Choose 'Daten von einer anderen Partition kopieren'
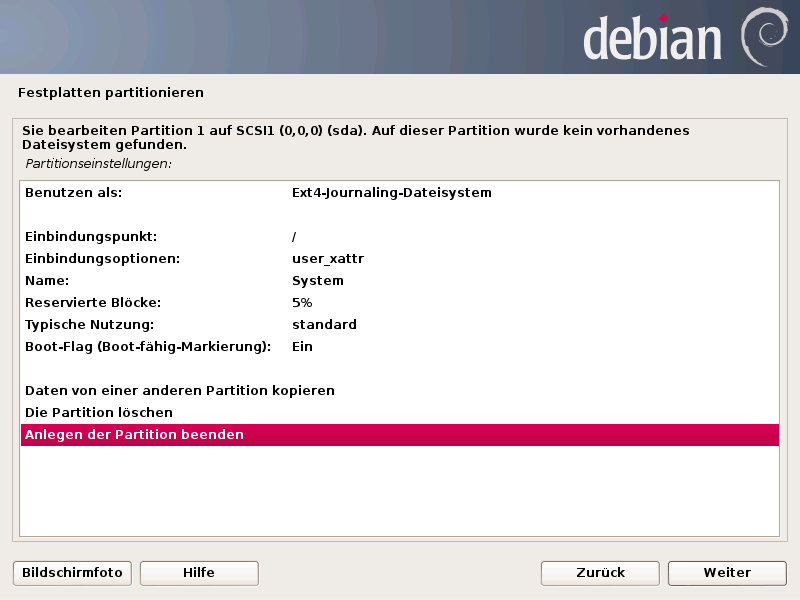The height and width of the screenshot is (600, 800). (180, 391)
